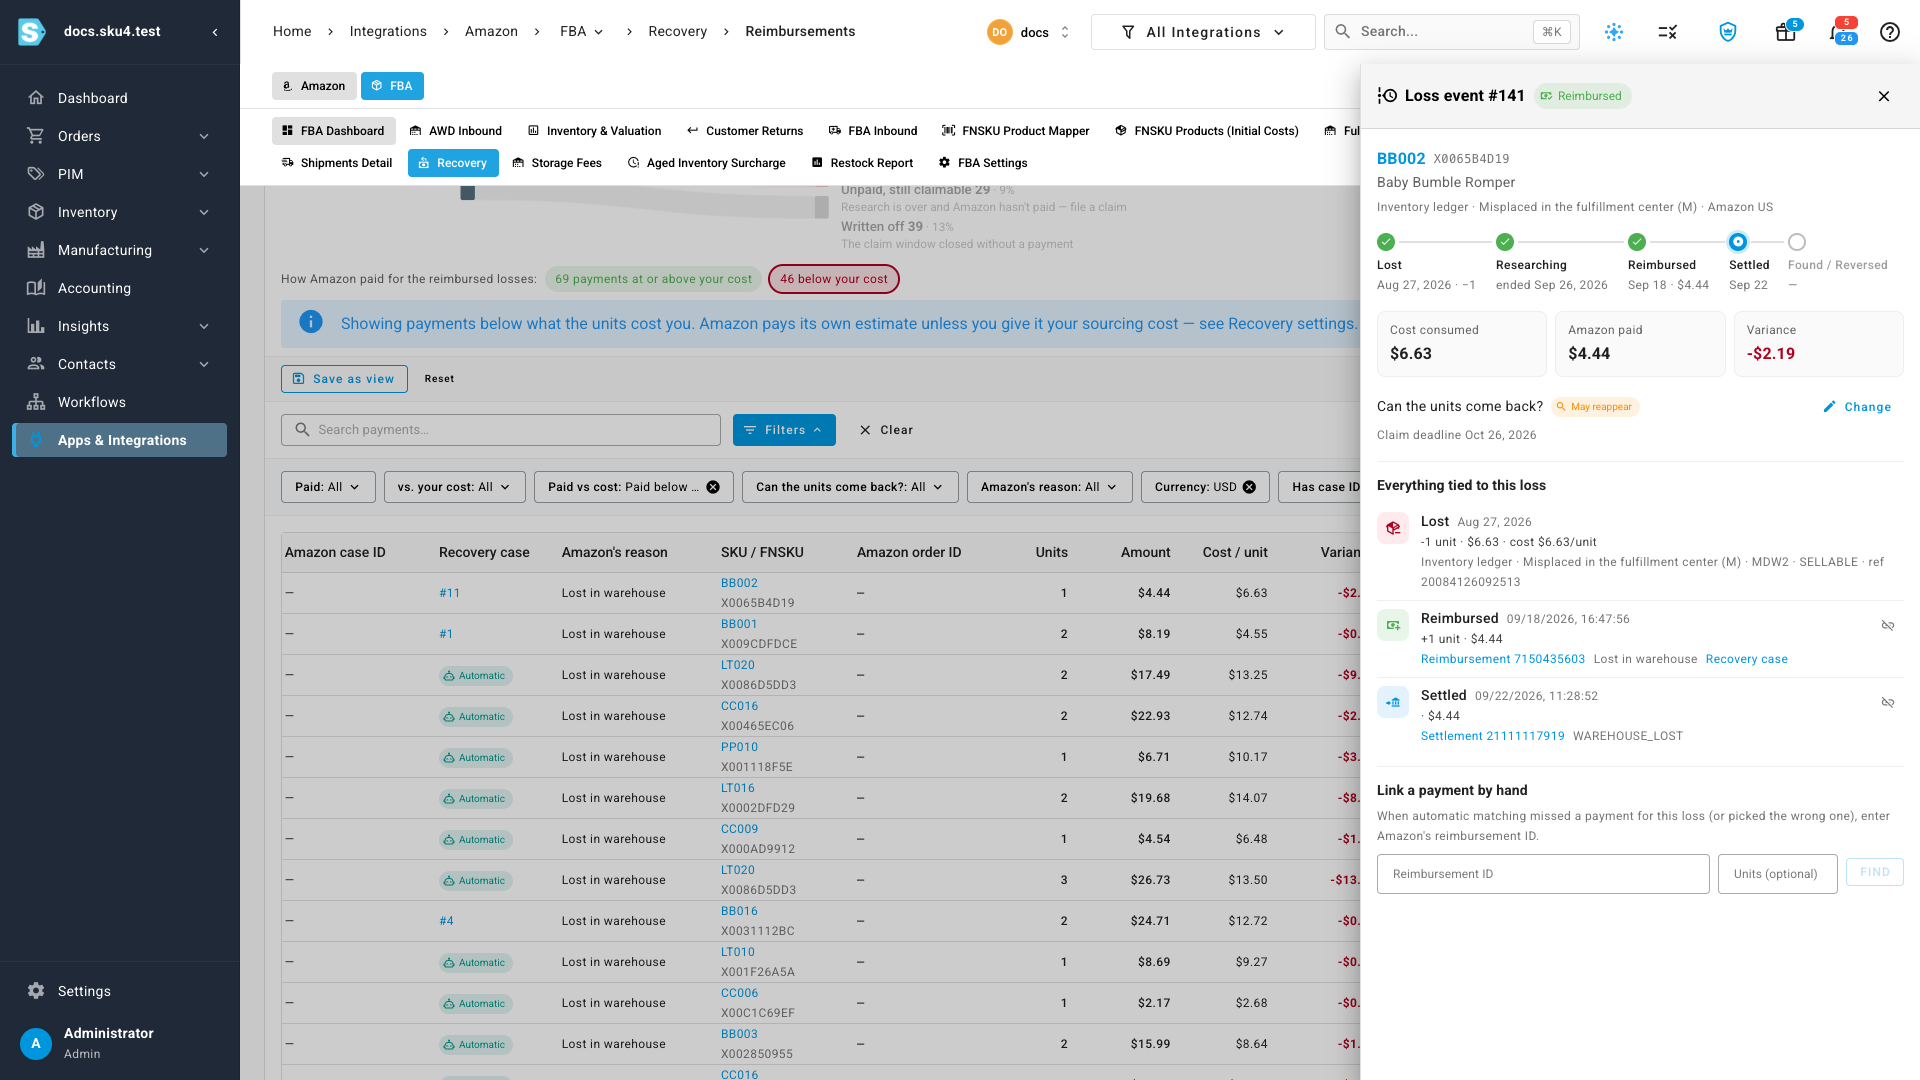Open the Can the units come back filter

point(850,487)
